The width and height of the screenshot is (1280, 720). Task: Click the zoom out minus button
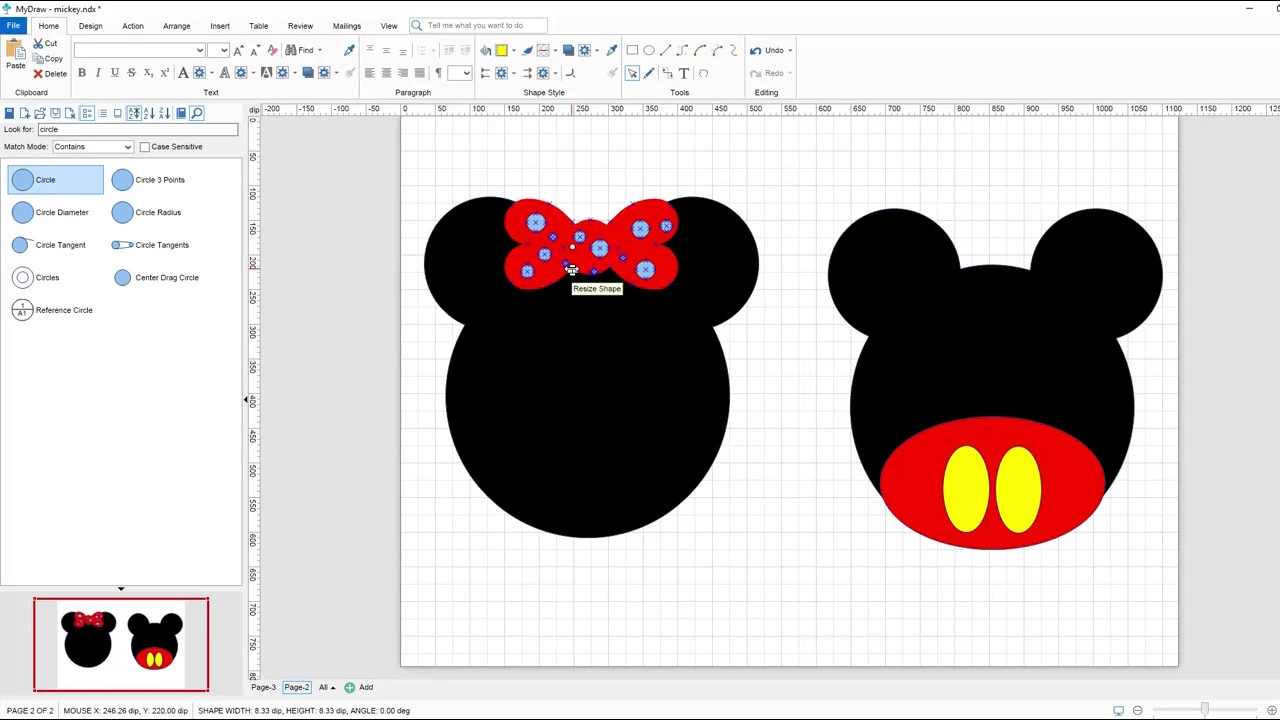(x=1137, y=711)
